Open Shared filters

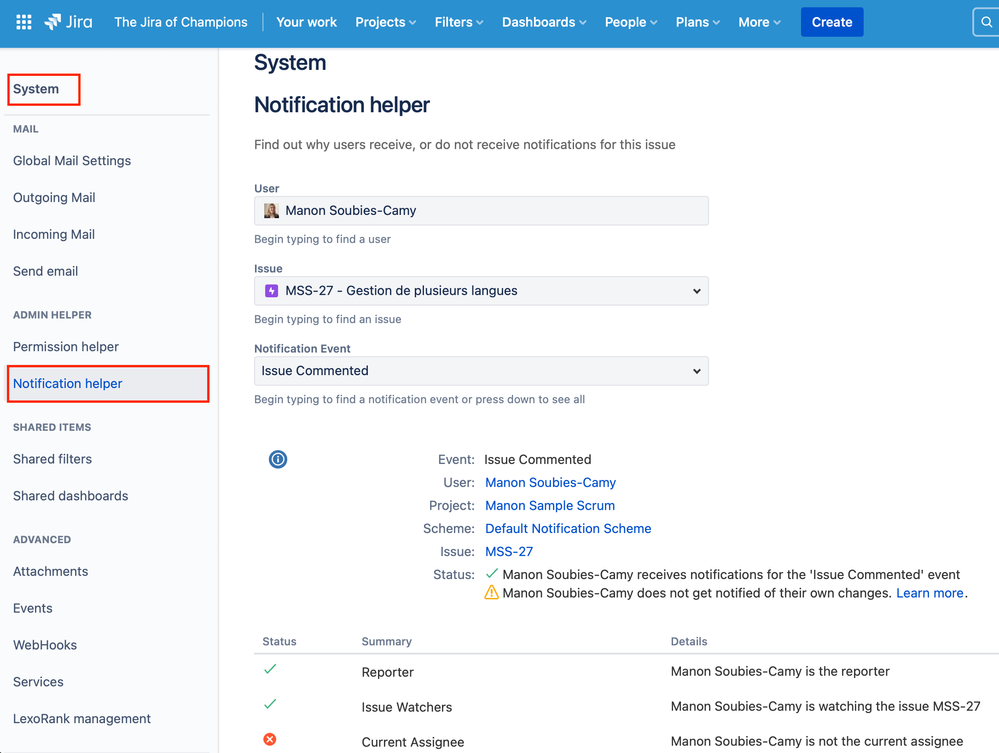52,459
